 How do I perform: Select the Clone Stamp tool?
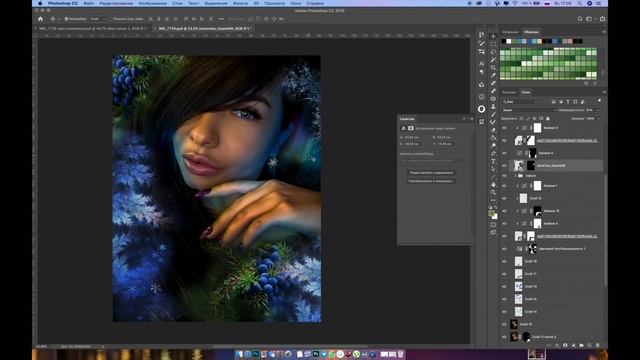click(x=493, y=107)
